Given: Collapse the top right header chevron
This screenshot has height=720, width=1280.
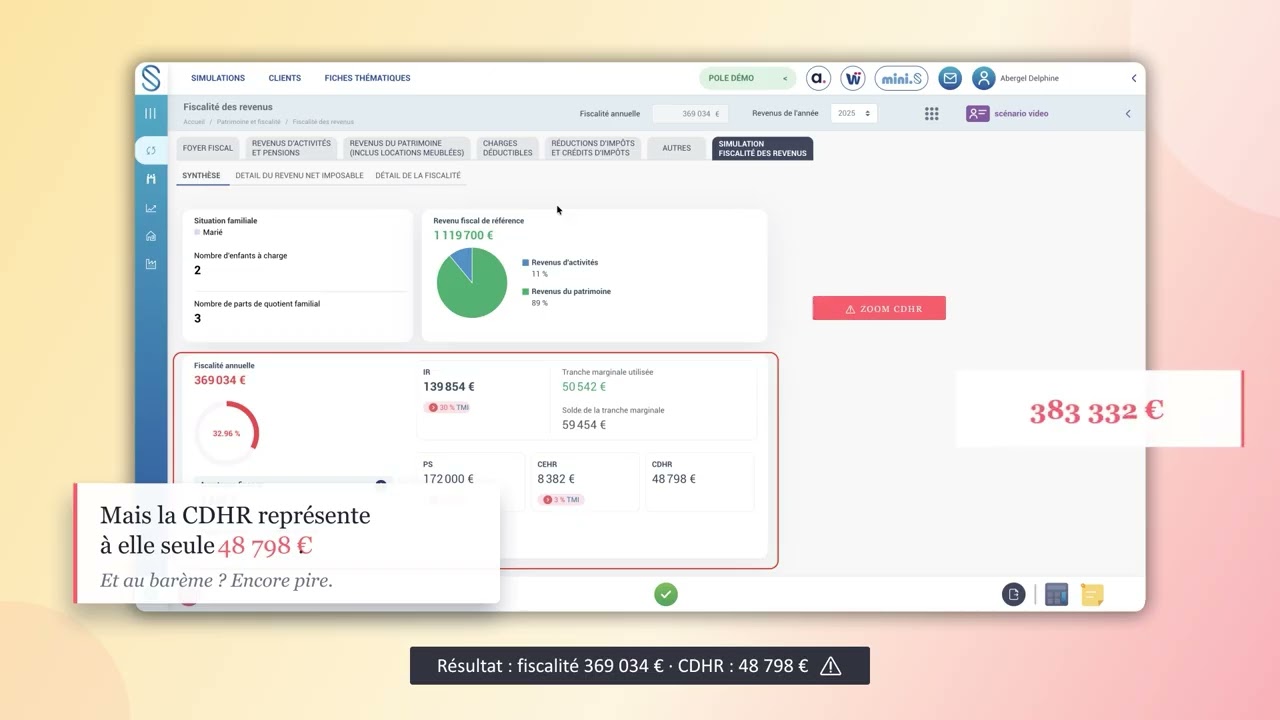Looking at the screenshot, I should [x=1134, y=78].
